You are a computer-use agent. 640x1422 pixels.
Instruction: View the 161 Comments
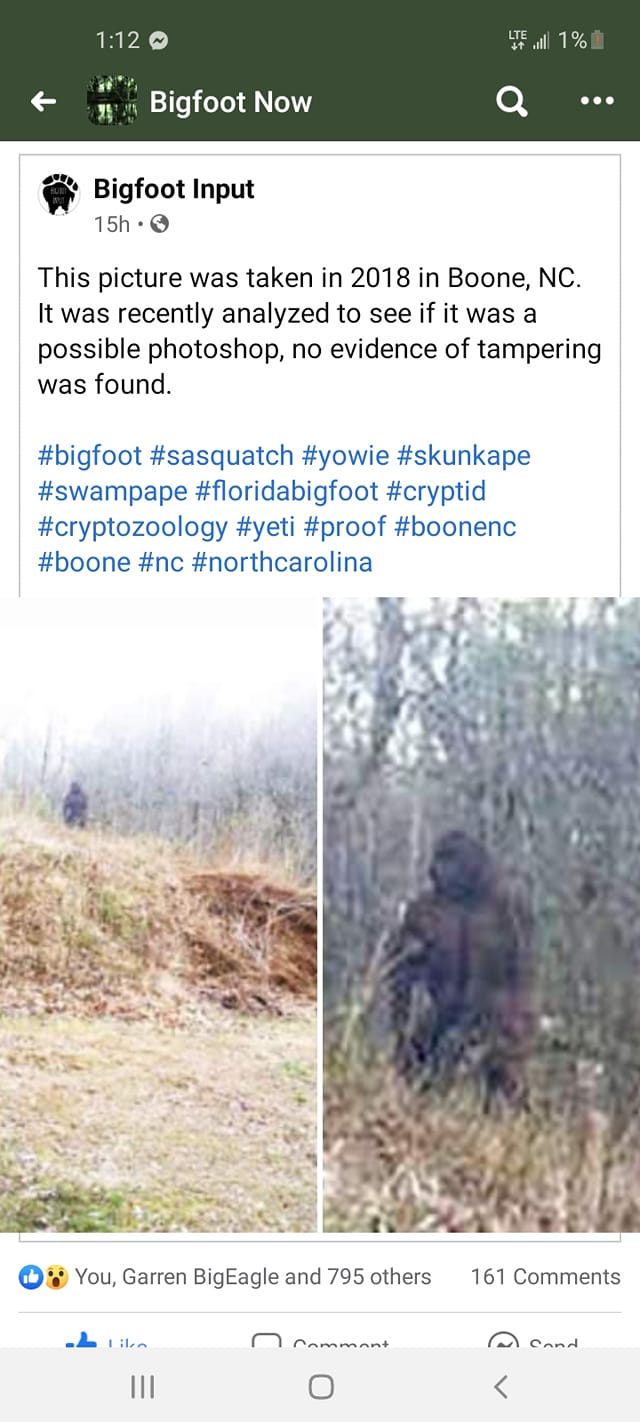pyautogui.click(x=545, y=1277)
